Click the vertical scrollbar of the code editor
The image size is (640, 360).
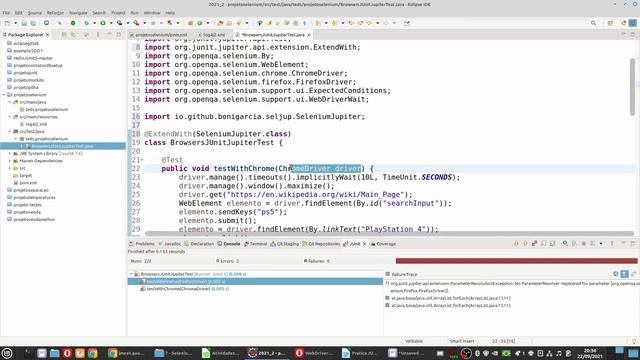tap(632, 87)
